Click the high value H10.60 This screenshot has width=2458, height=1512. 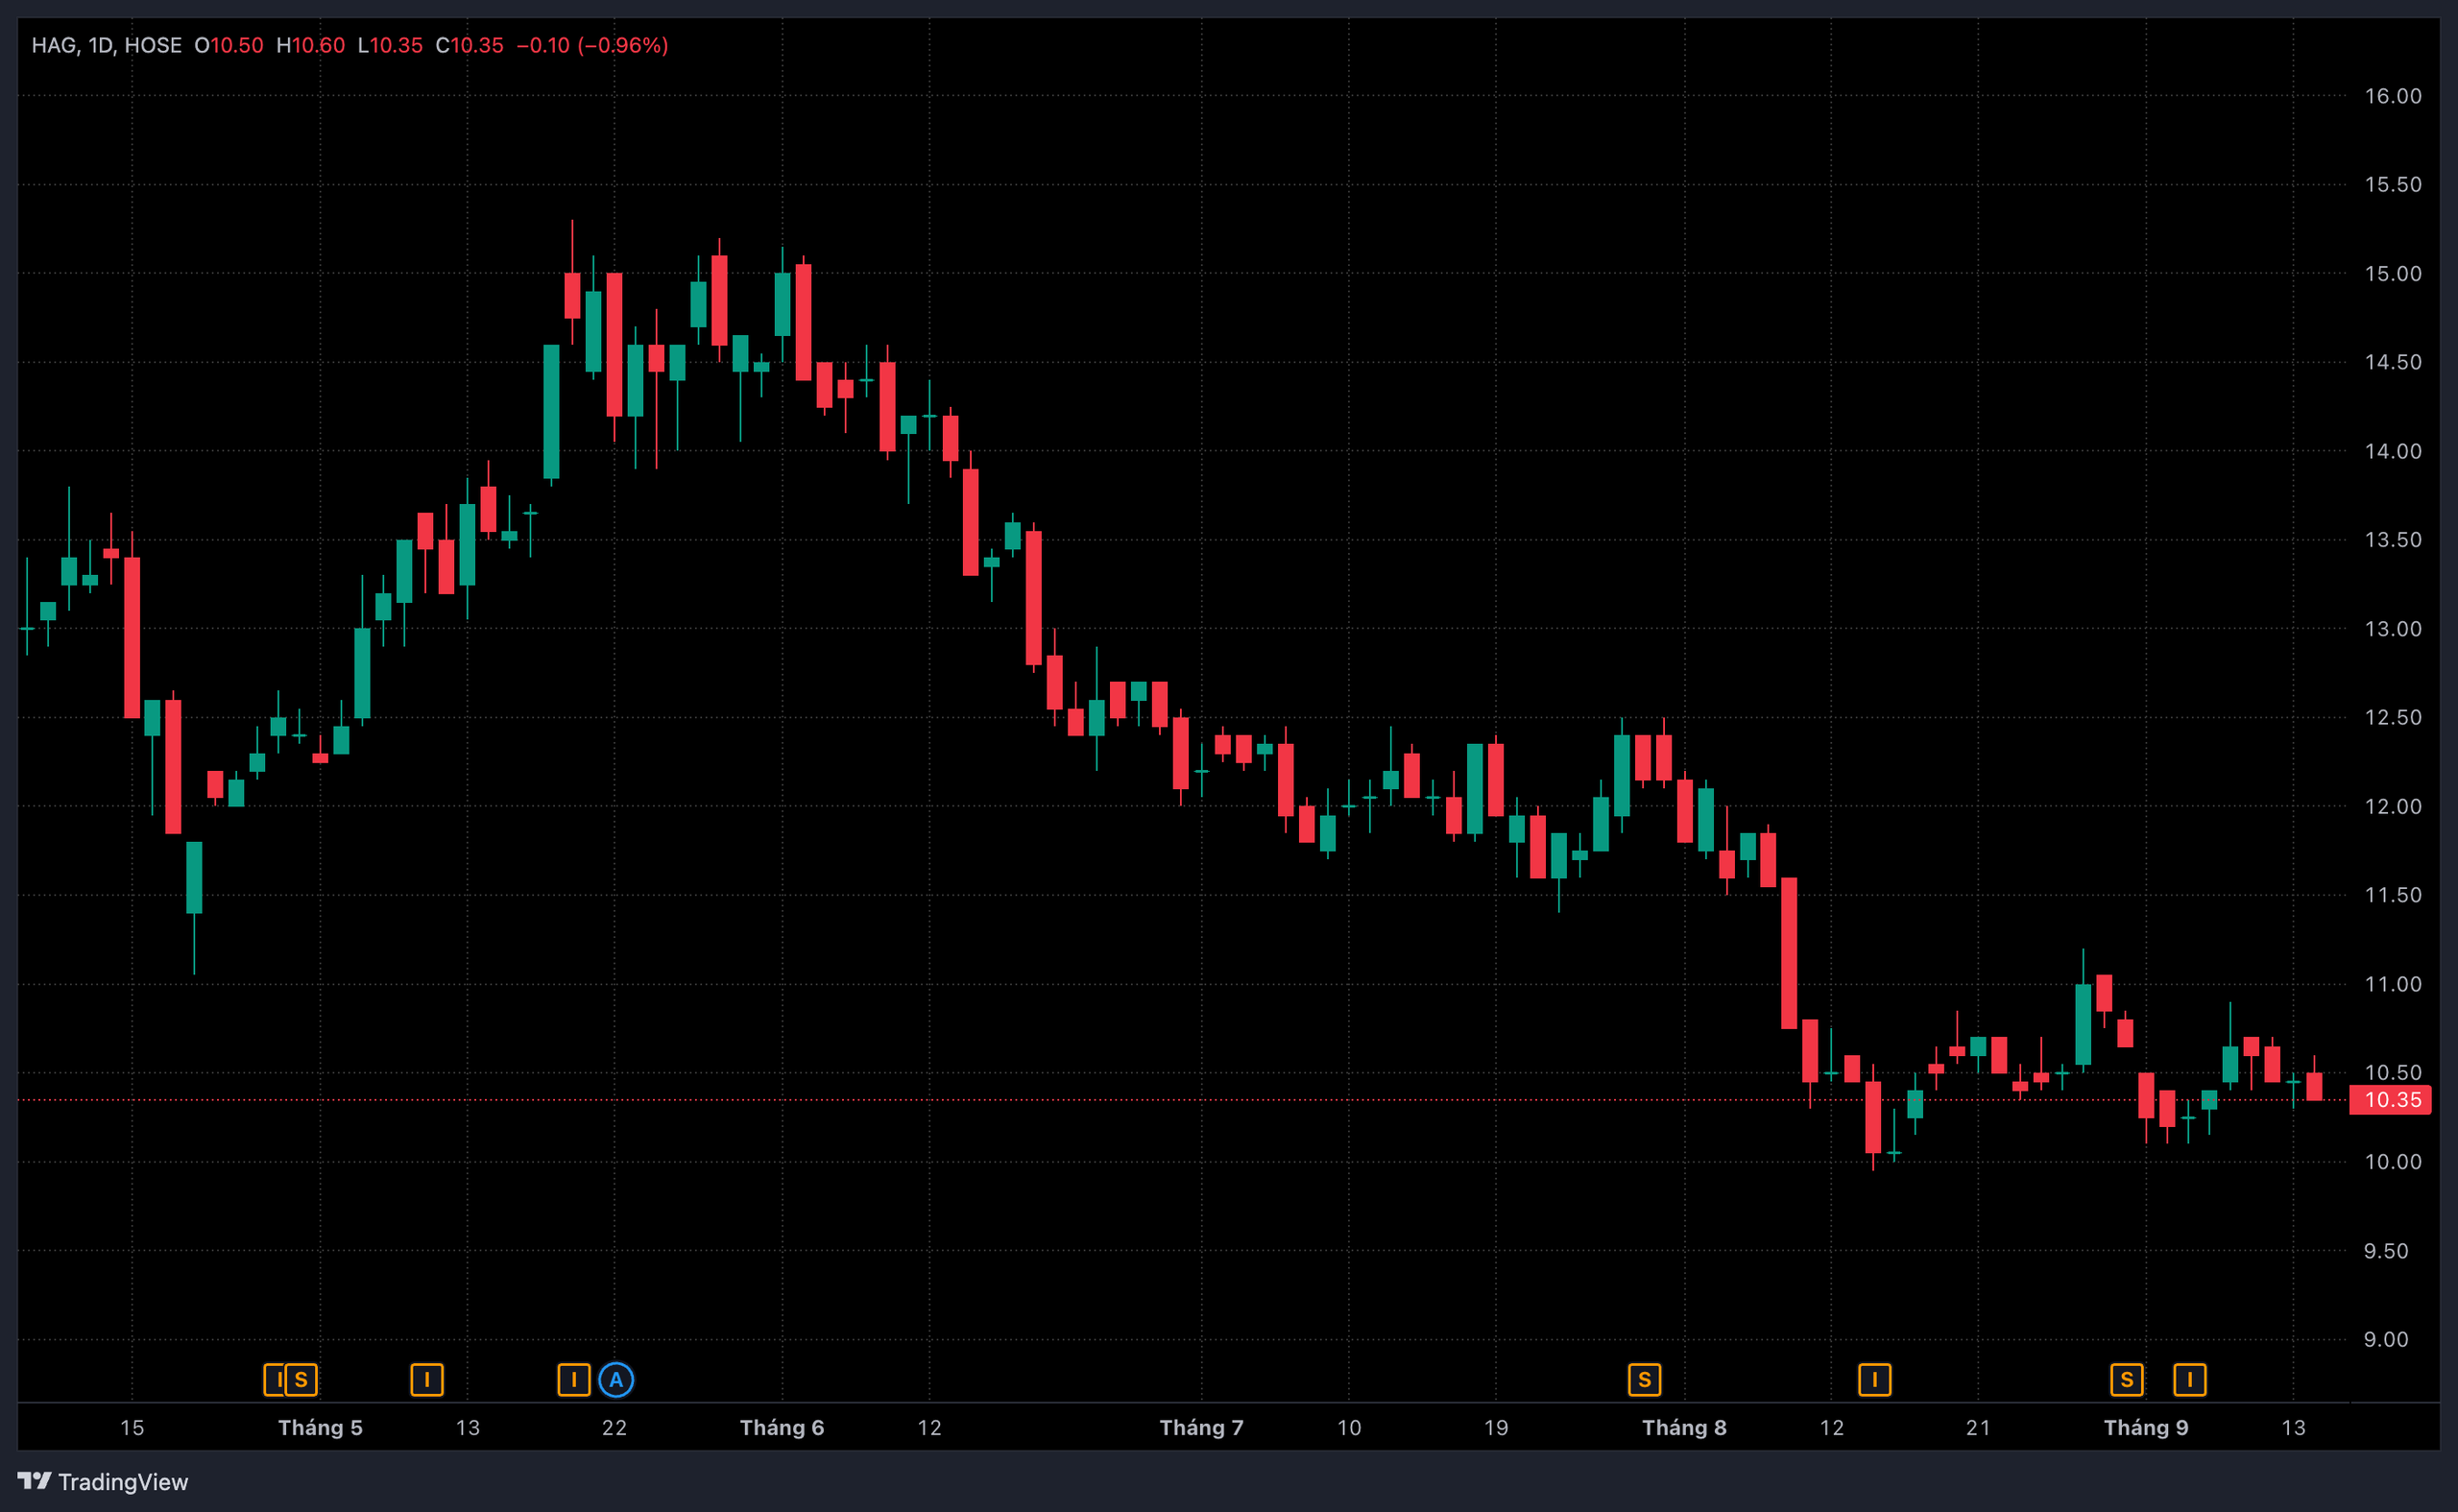(x=310, y=45)
